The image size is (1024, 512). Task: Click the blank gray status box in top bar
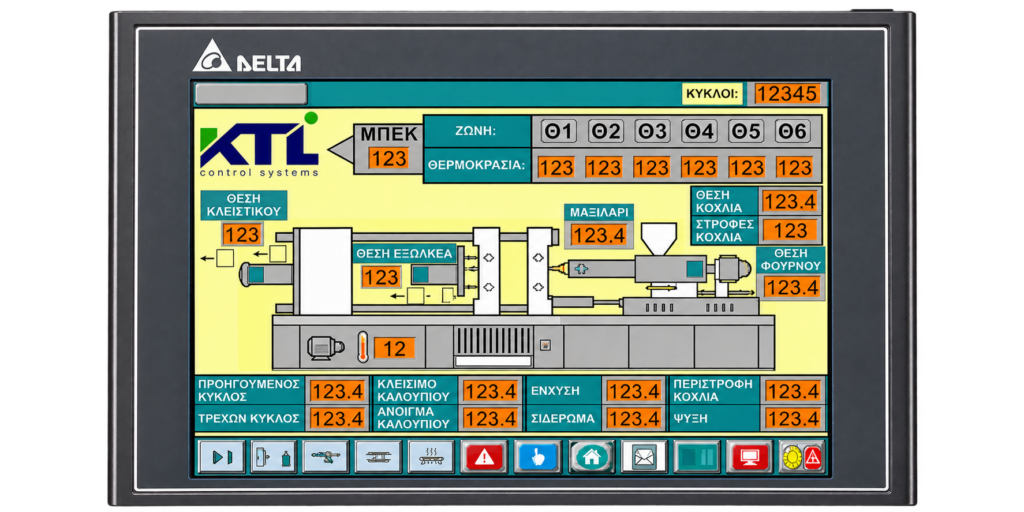[251, 93]
